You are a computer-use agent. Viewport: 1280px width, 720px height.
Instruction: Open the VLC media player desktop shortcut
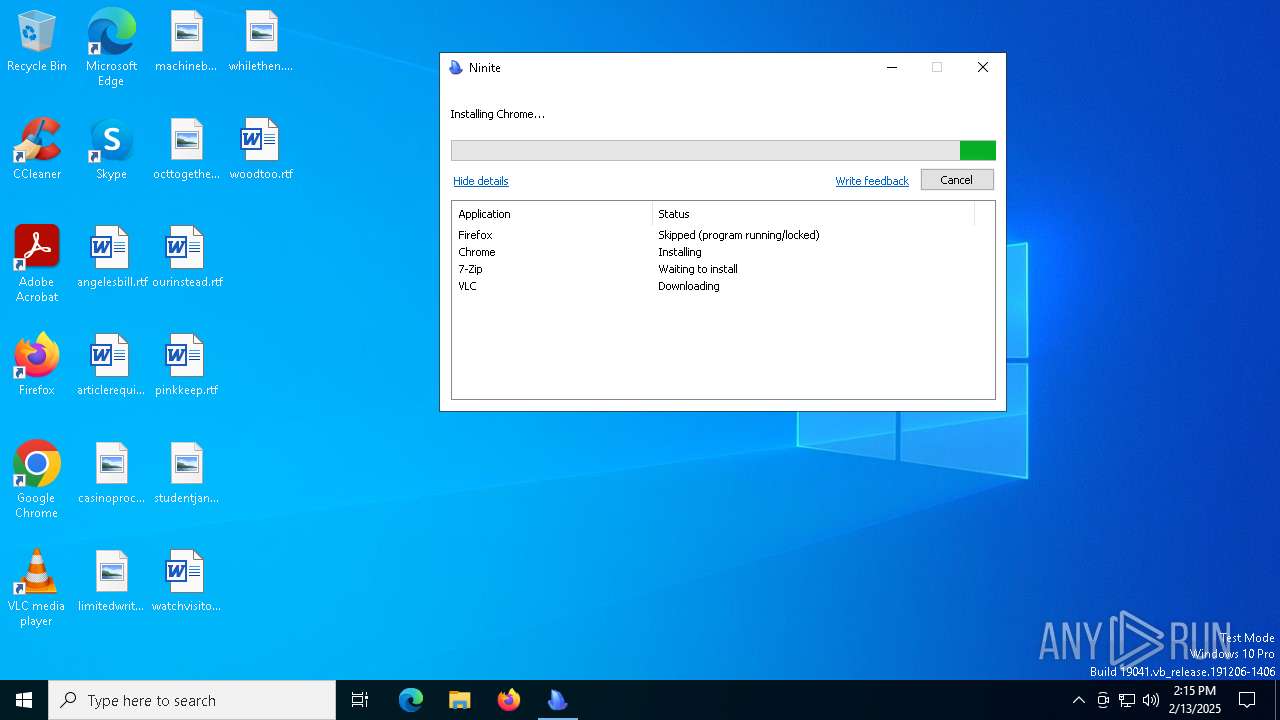pyautogui.click(x=37, y=588)
